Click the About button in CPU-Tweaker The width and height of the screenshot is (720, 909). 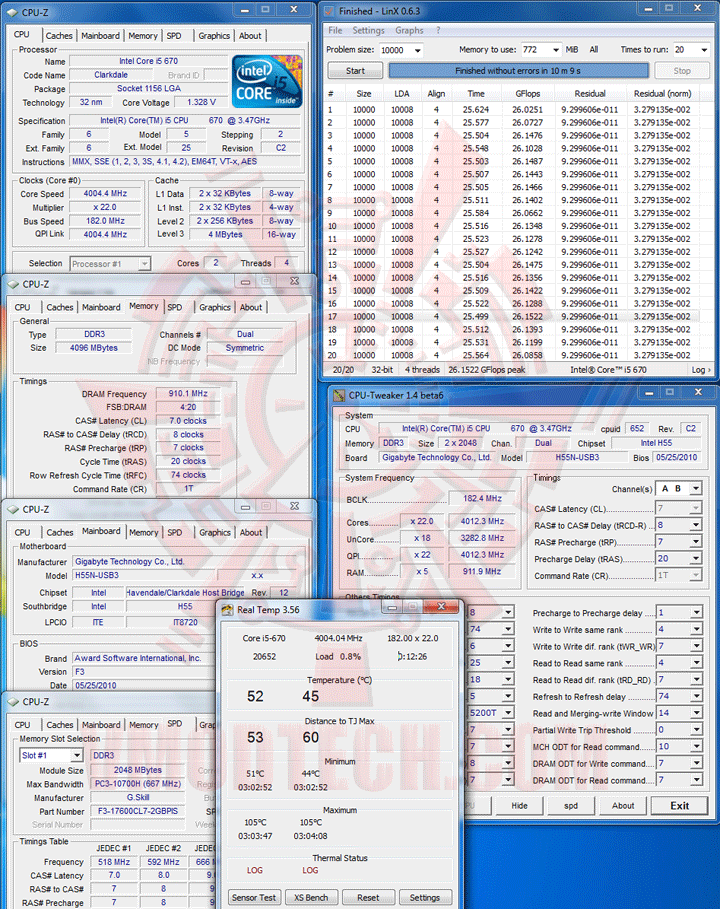tap(623, 806)
